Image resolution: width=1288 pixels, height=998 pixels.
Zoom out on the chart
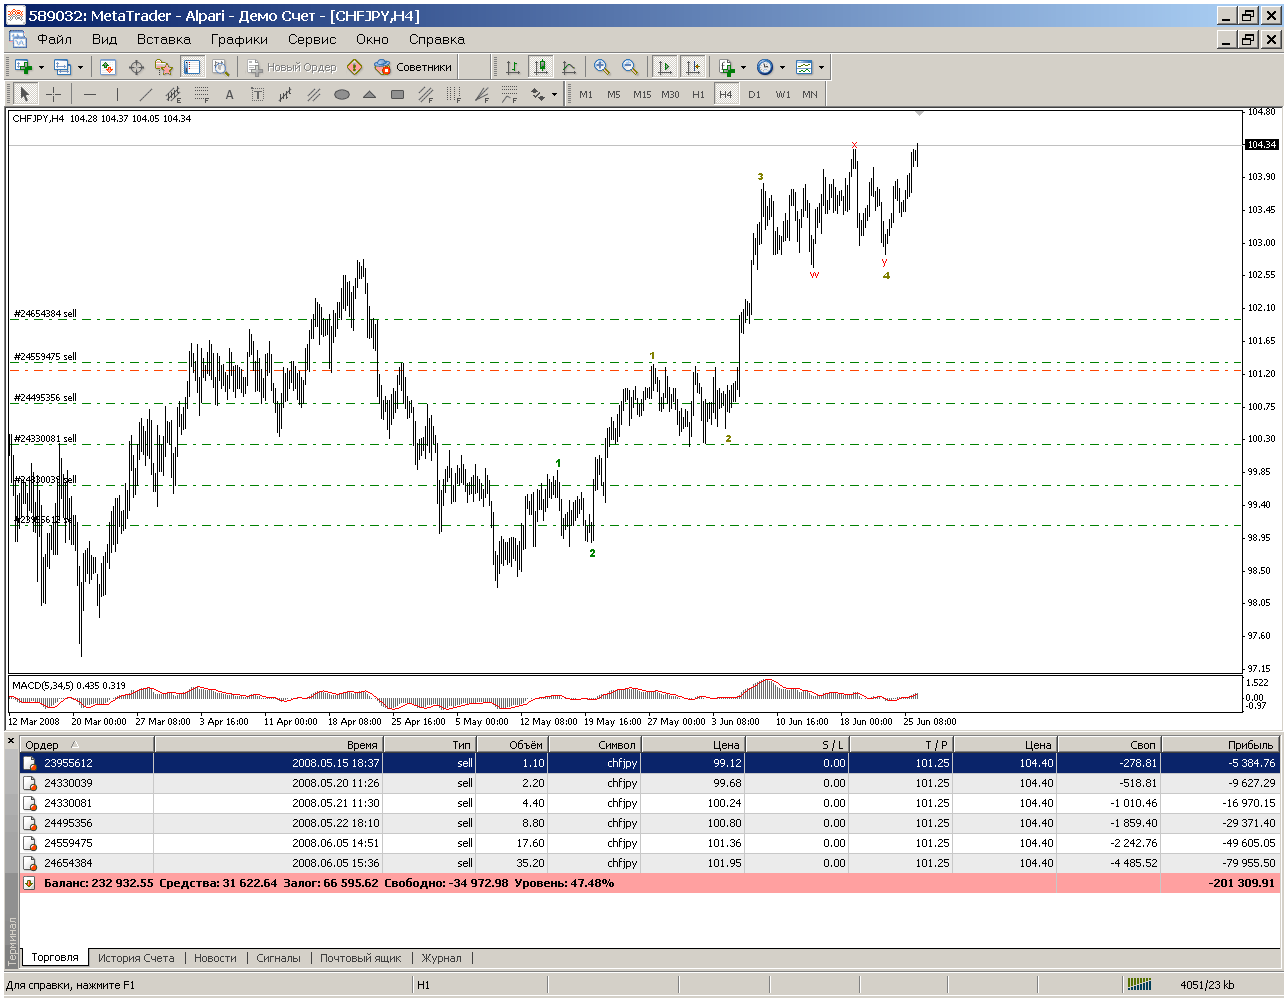630,67
